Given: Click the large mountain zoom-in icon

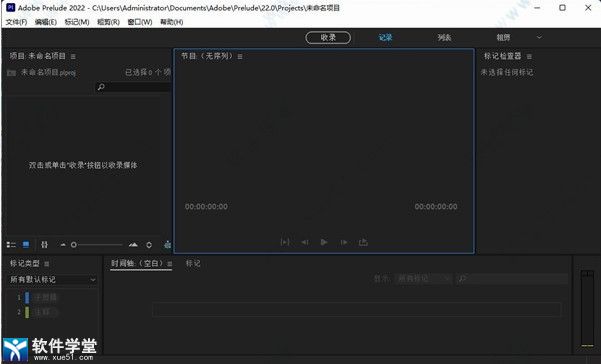Looking at the screenshot, I should [x=133, y=244].
